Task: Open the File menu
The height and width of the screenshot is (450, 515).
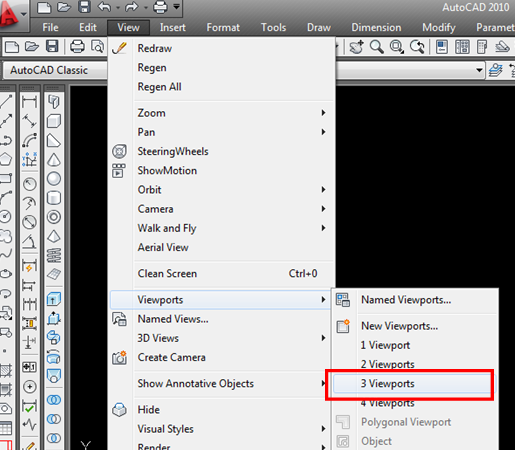Action: [50, 27]
